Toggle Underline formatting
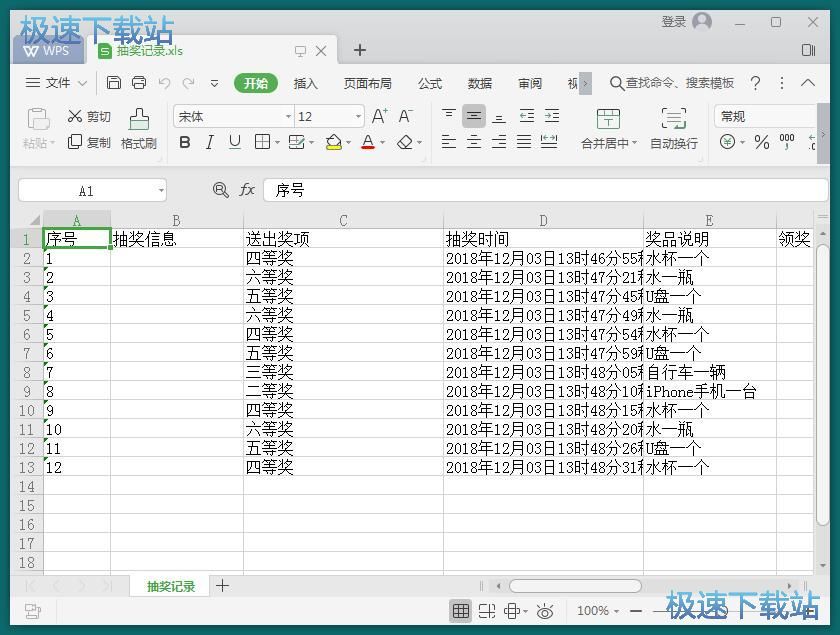Viewport: 840px width, 635px height. pyautogui.click(x=235, y=142)
